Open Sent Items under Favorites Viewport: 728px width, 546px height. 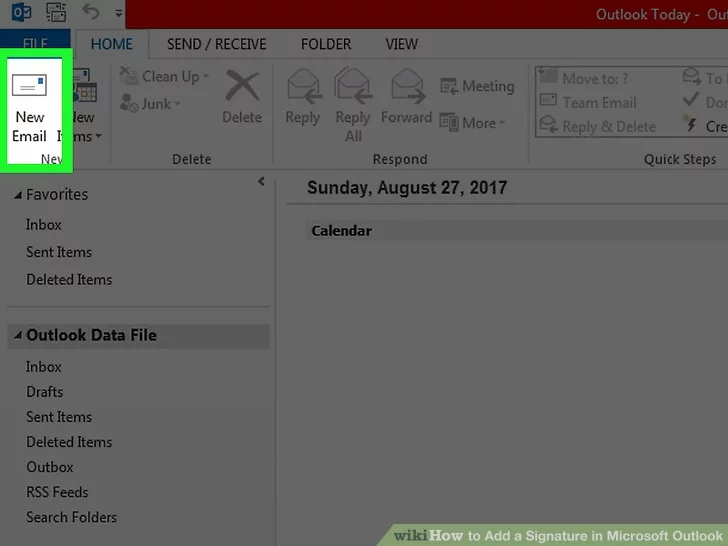click(59, 252)
